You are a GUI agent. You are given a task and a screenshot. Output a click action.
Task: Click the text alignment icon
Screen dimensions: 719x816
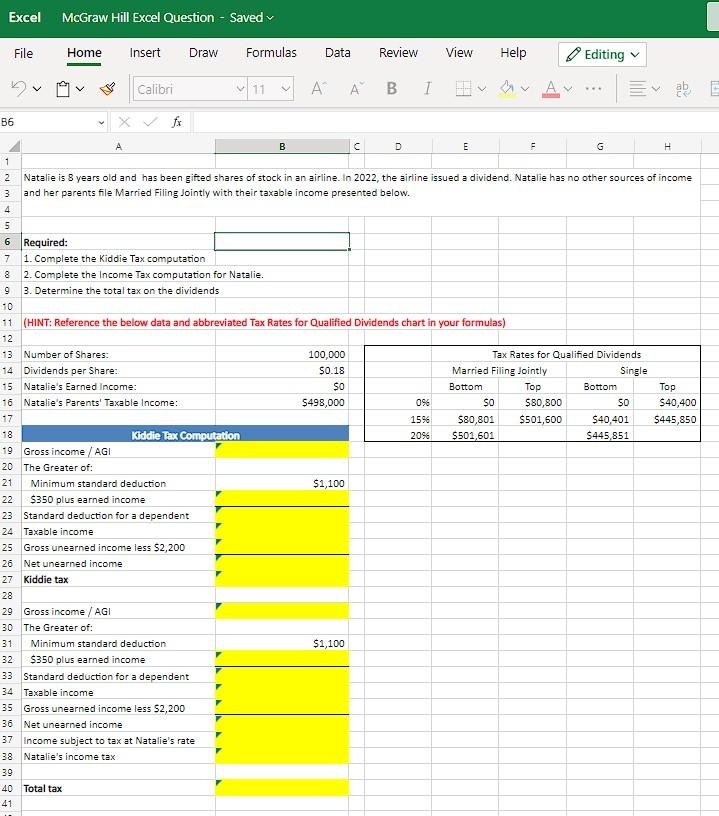click(637, 89)
